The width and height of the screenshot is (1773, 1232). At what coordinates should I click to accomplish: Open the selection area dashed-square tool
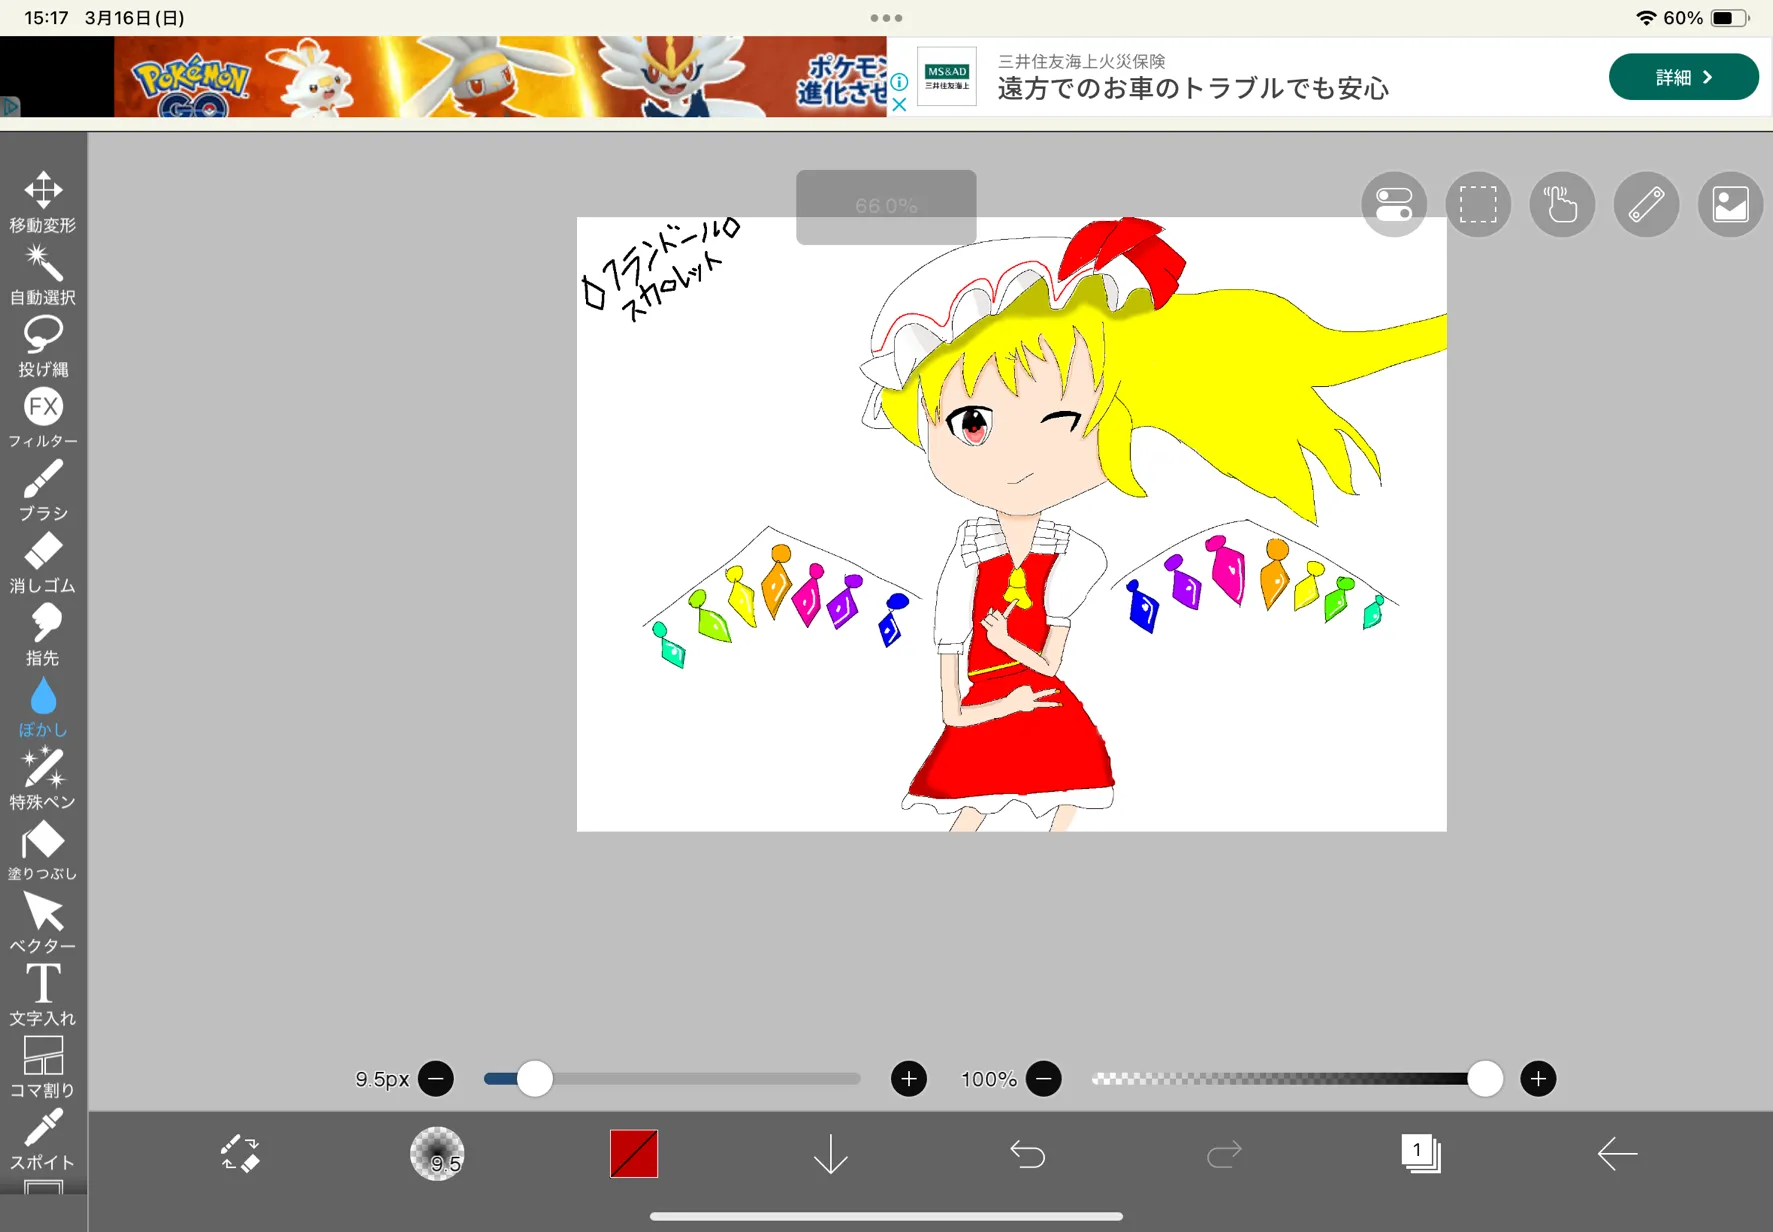(x=1478, y=205)
